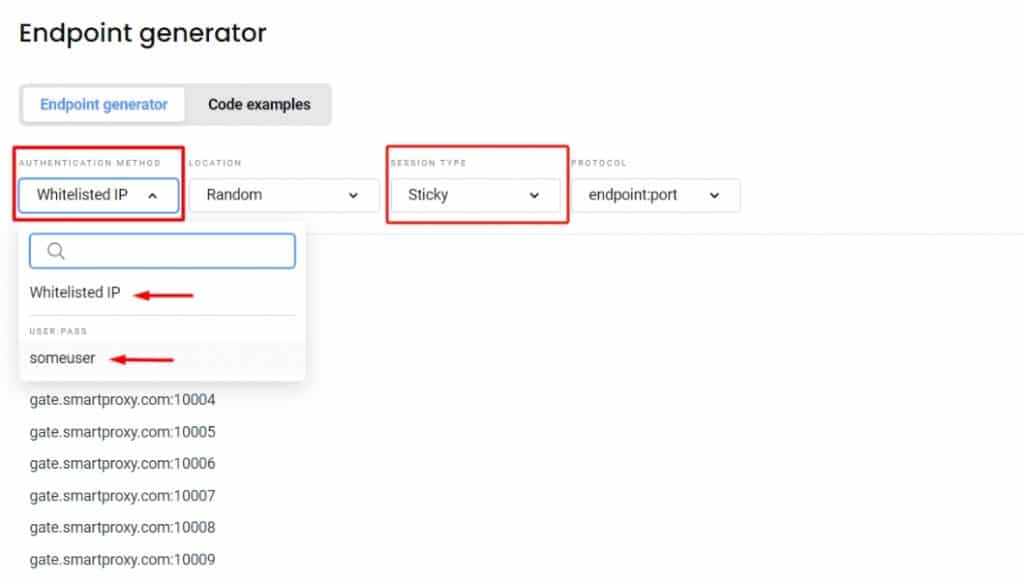This screenshot has width=1024, height=585.
Task: Click endpoint gate.smartproxy.com:10008
Action: point(122,528)
